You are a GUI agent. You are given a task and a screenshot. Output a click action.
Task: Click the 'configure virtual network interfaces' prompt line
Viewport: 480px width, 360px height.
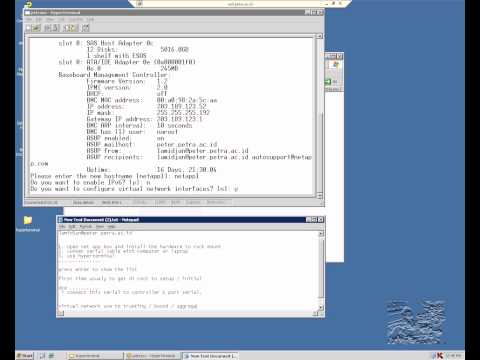pyautogui.click(x=134, y=189)
